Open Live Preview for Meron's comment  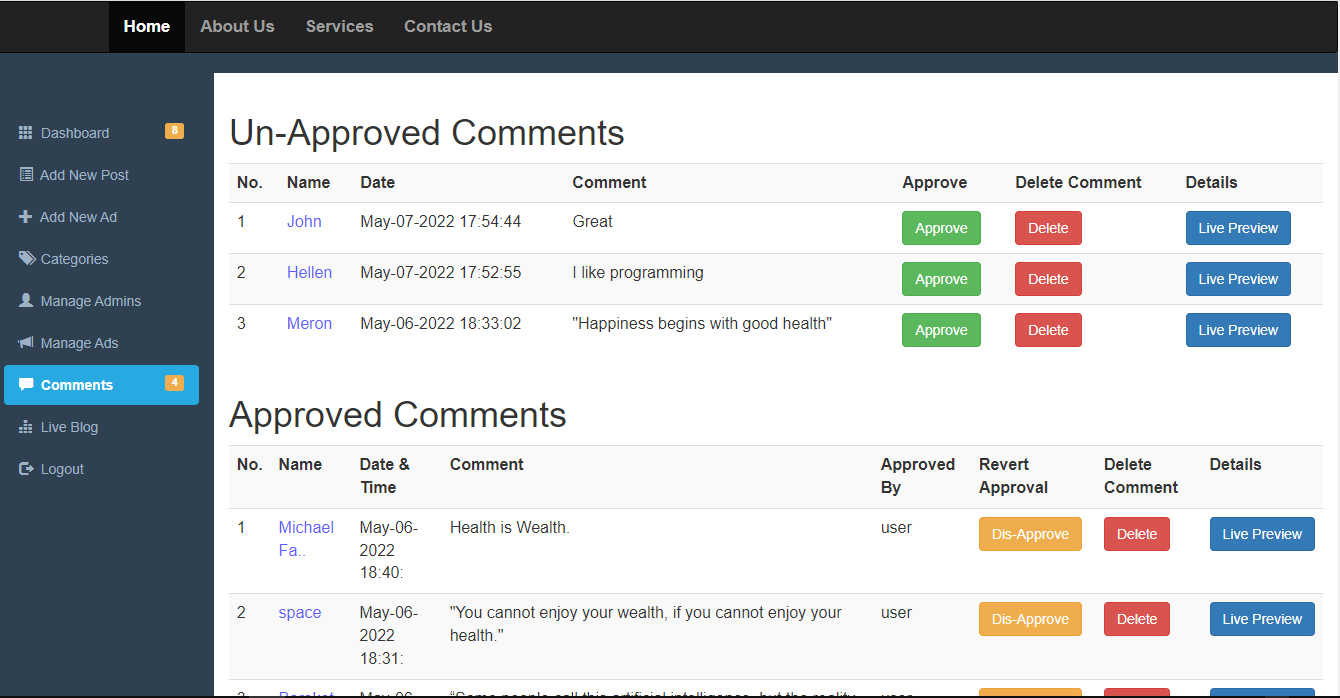click(1238, 330)
